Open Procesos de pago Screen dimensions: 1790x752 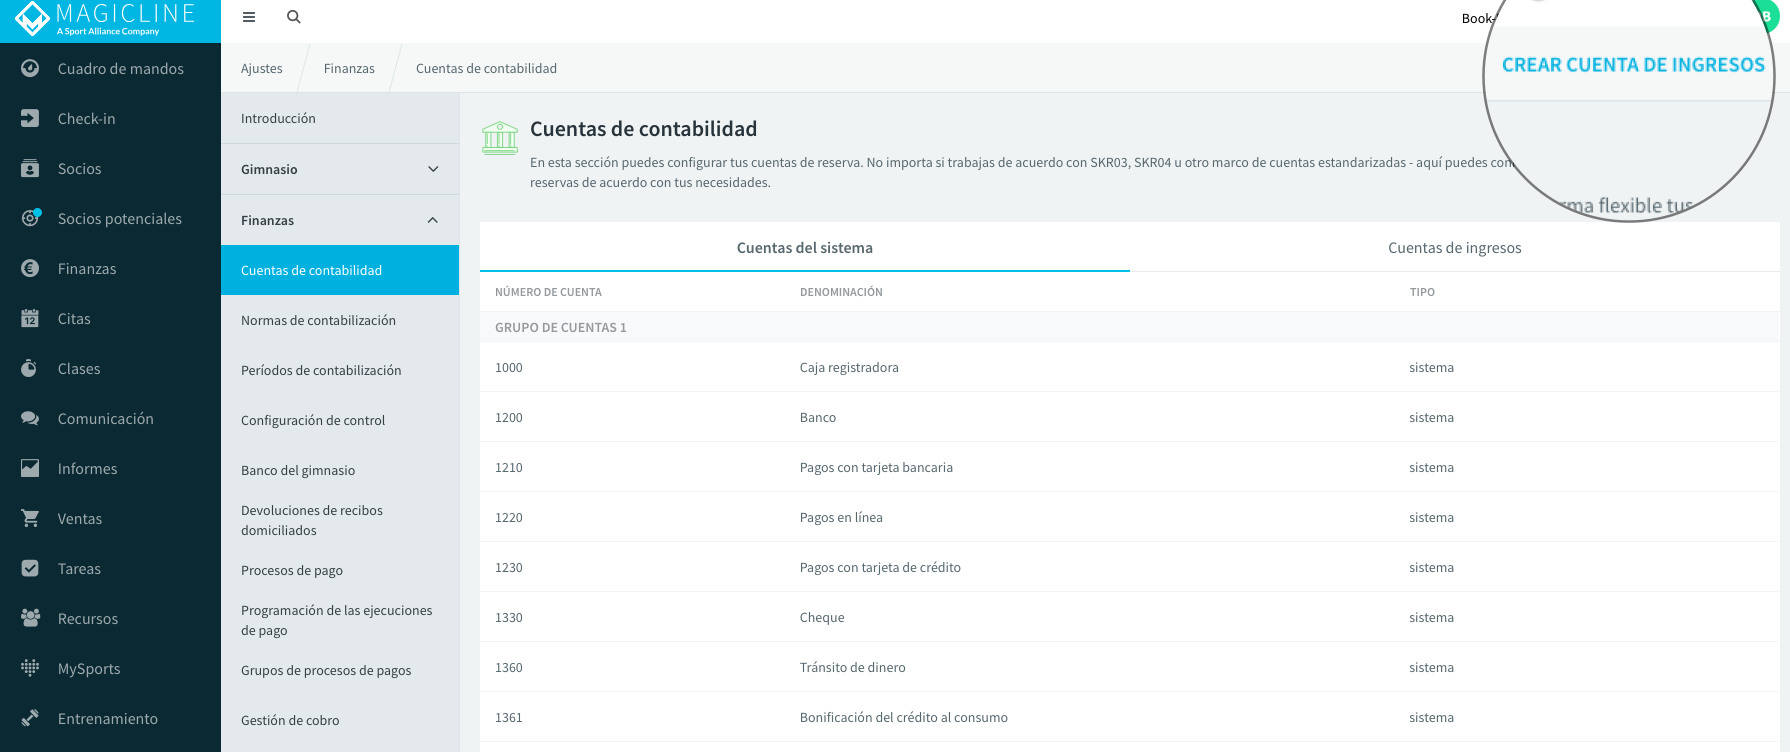pos(340,570)
